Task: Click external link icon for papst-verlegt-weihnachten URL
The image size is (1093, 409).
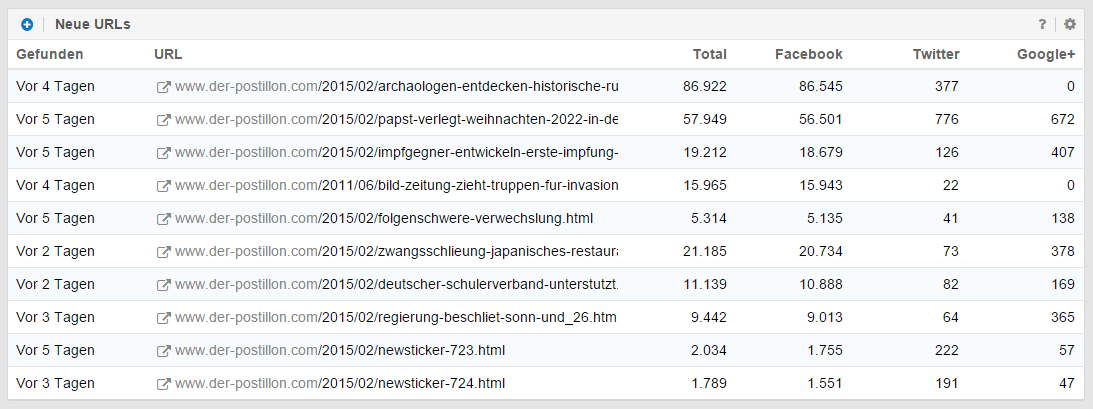Action: (163, 120)
